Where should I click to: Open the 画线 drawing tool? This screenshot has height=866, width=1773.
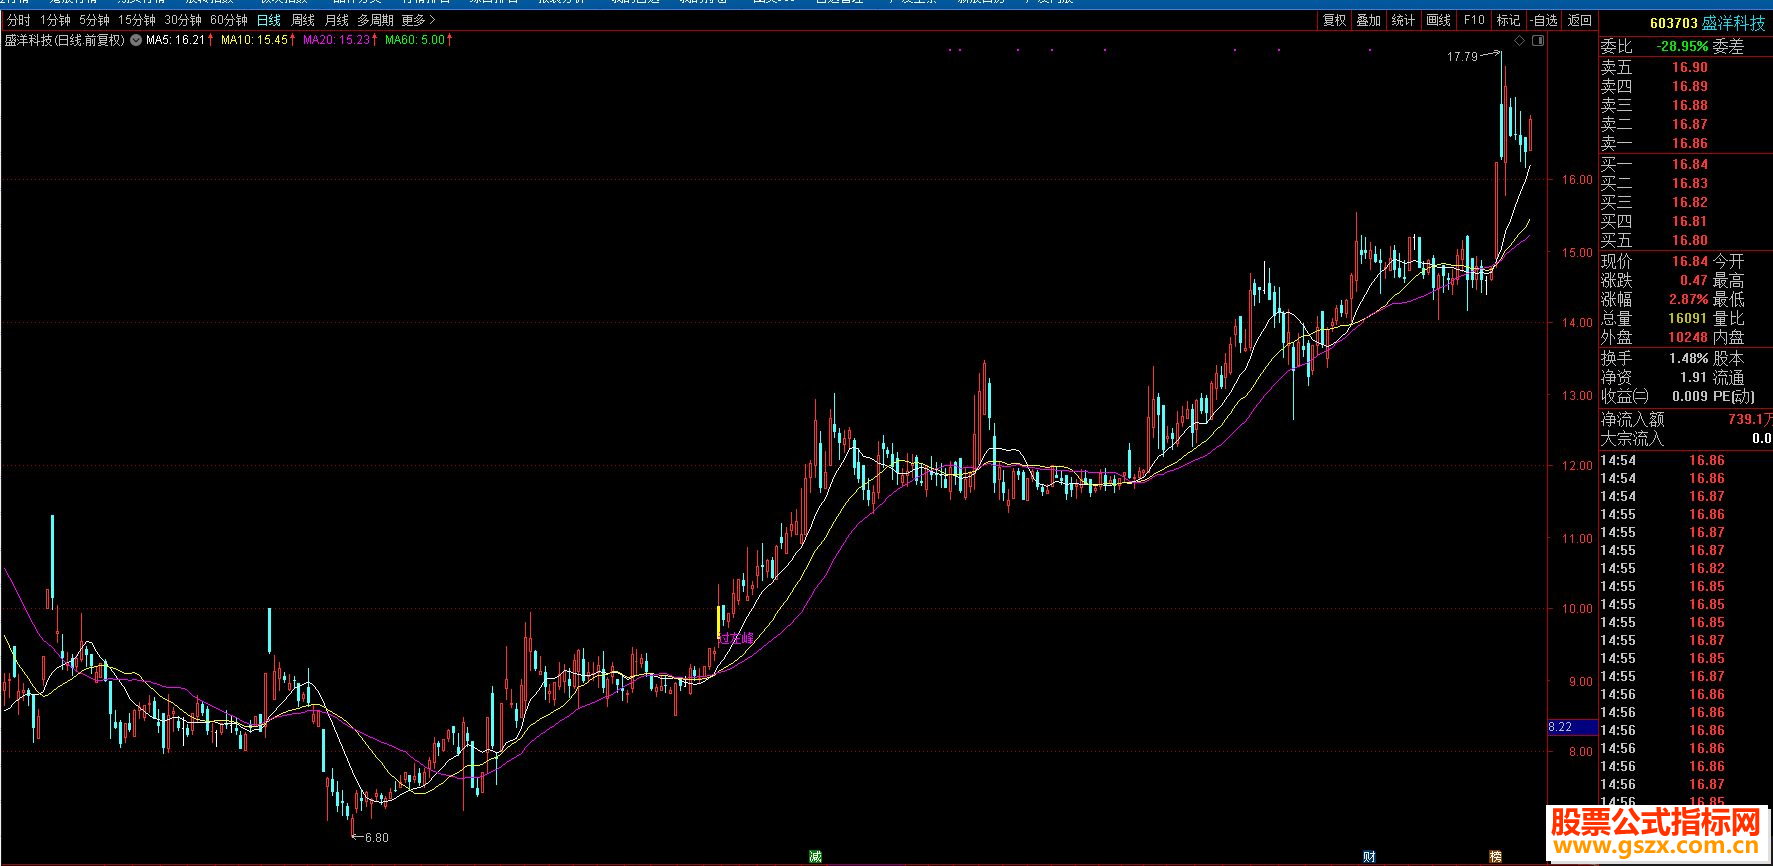coord(1439,20)
